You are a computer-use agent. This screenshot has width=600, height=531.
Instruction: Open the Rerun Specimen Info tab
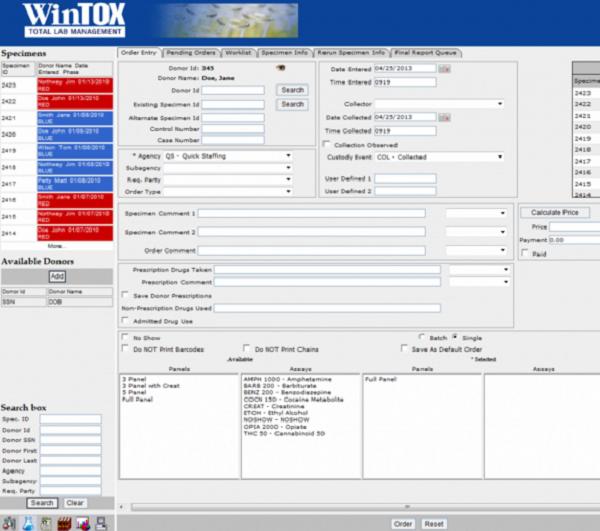pos(351,53)
